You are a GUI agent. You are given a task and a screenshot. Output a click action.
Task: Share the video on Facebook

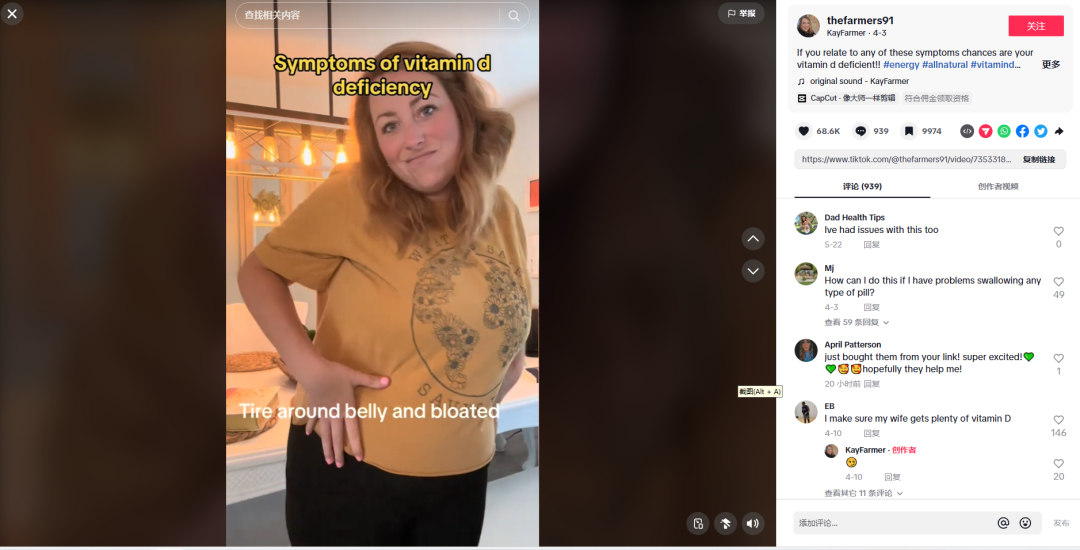1022,131
